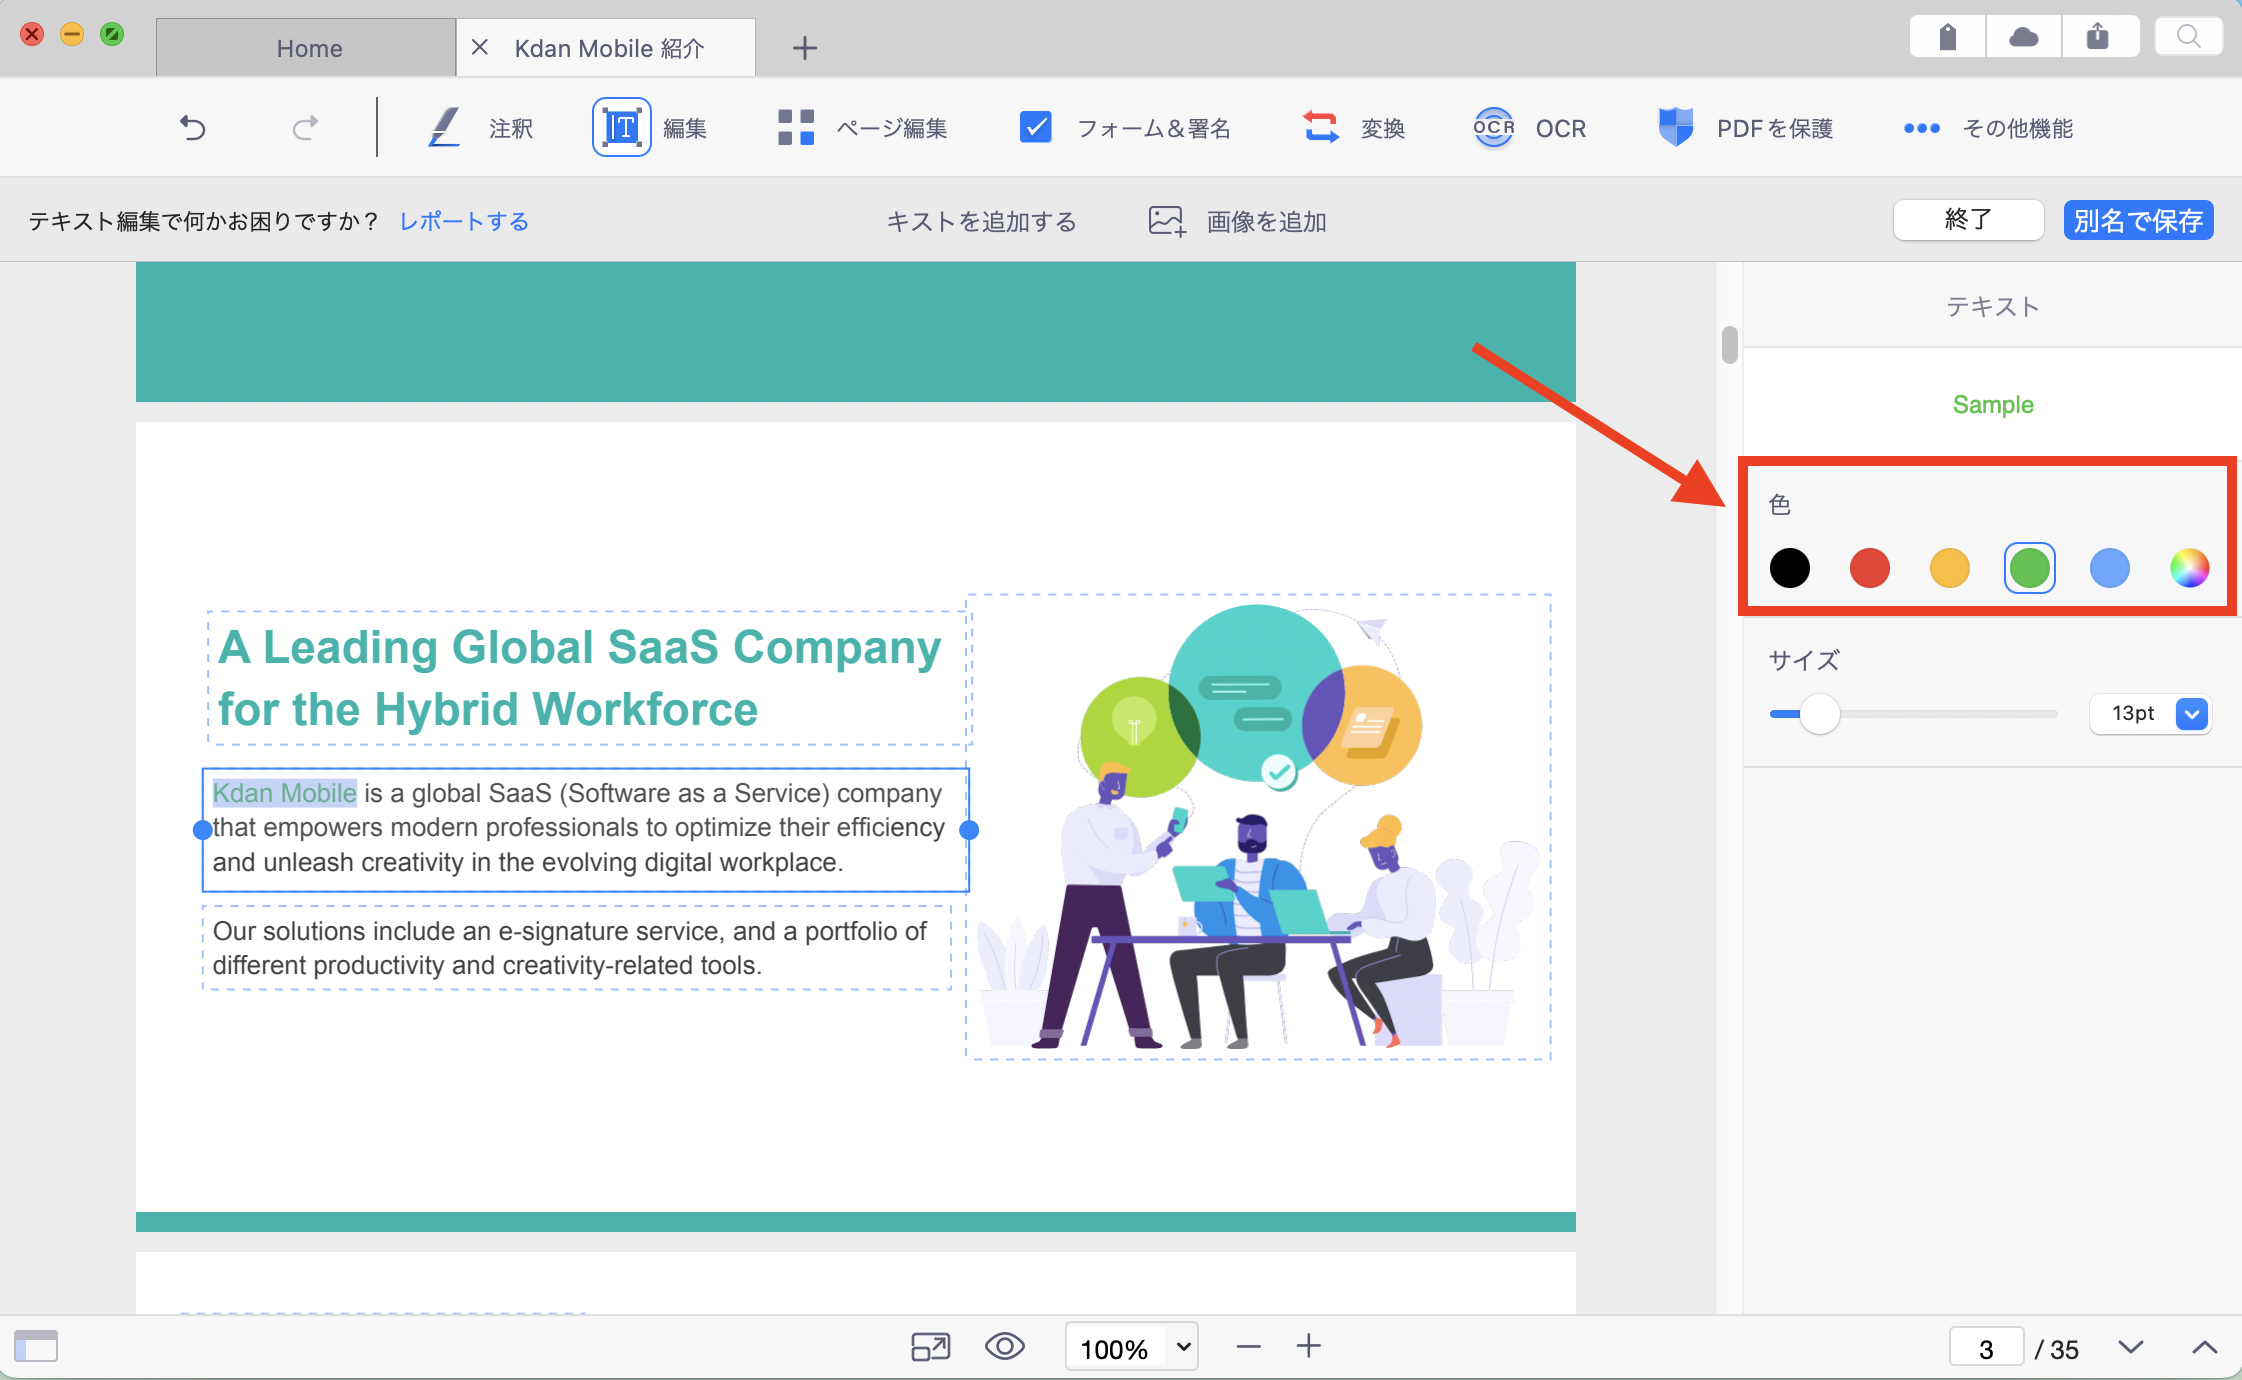2242x1380 pixels.
Task: Click the right resize handle of selected textbox
Action: click(969, 829)
